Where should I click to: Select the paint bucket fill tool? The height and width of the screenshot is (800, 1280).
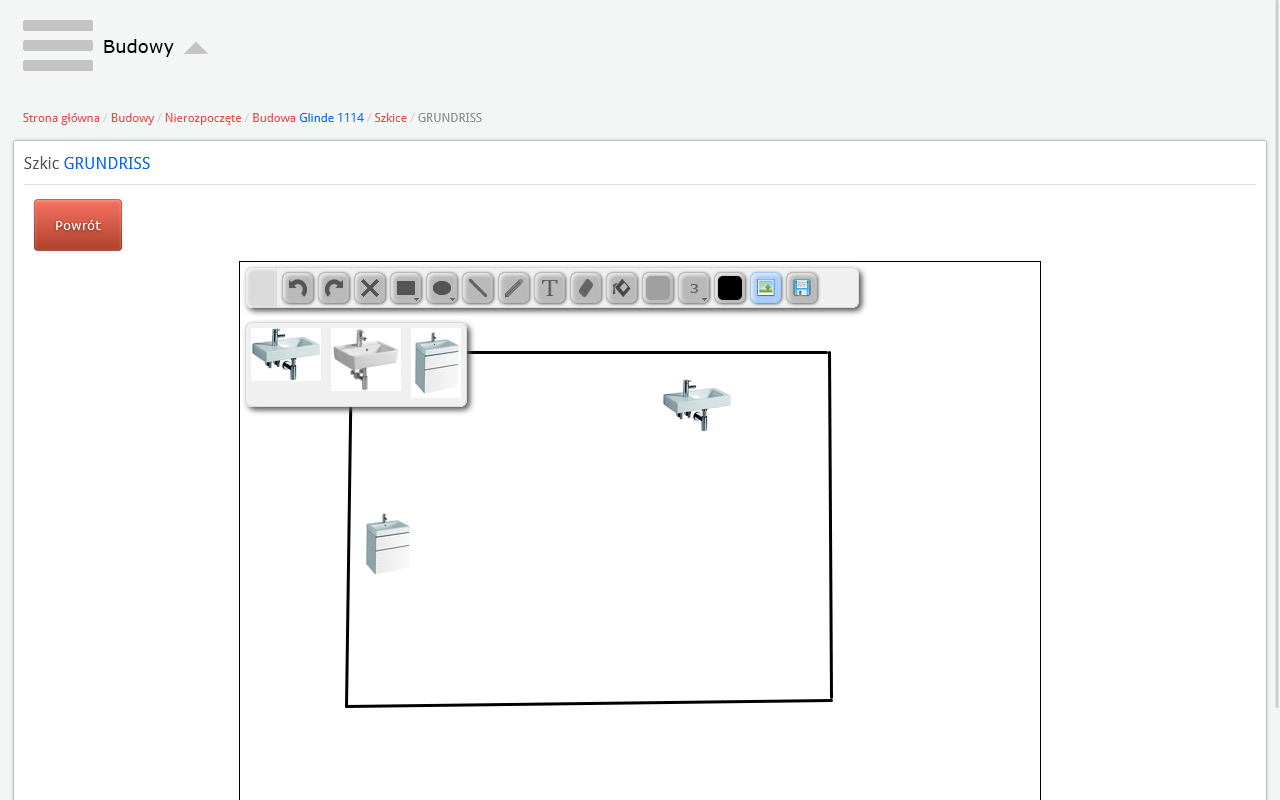click(x=622, y=289)
